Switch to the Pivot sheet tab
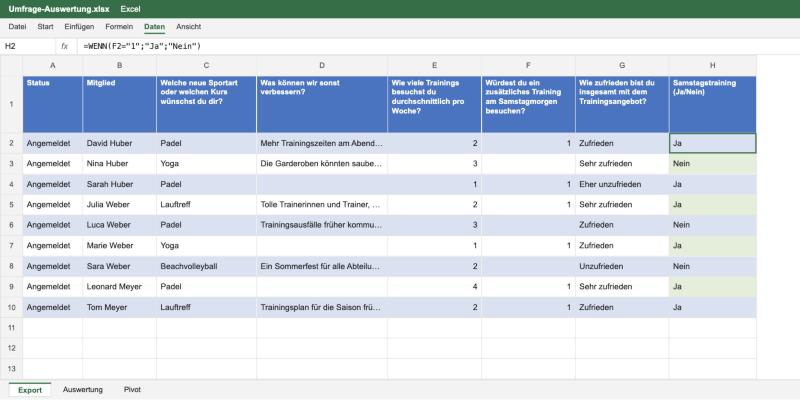800x400 pixels. coord(132,390)
